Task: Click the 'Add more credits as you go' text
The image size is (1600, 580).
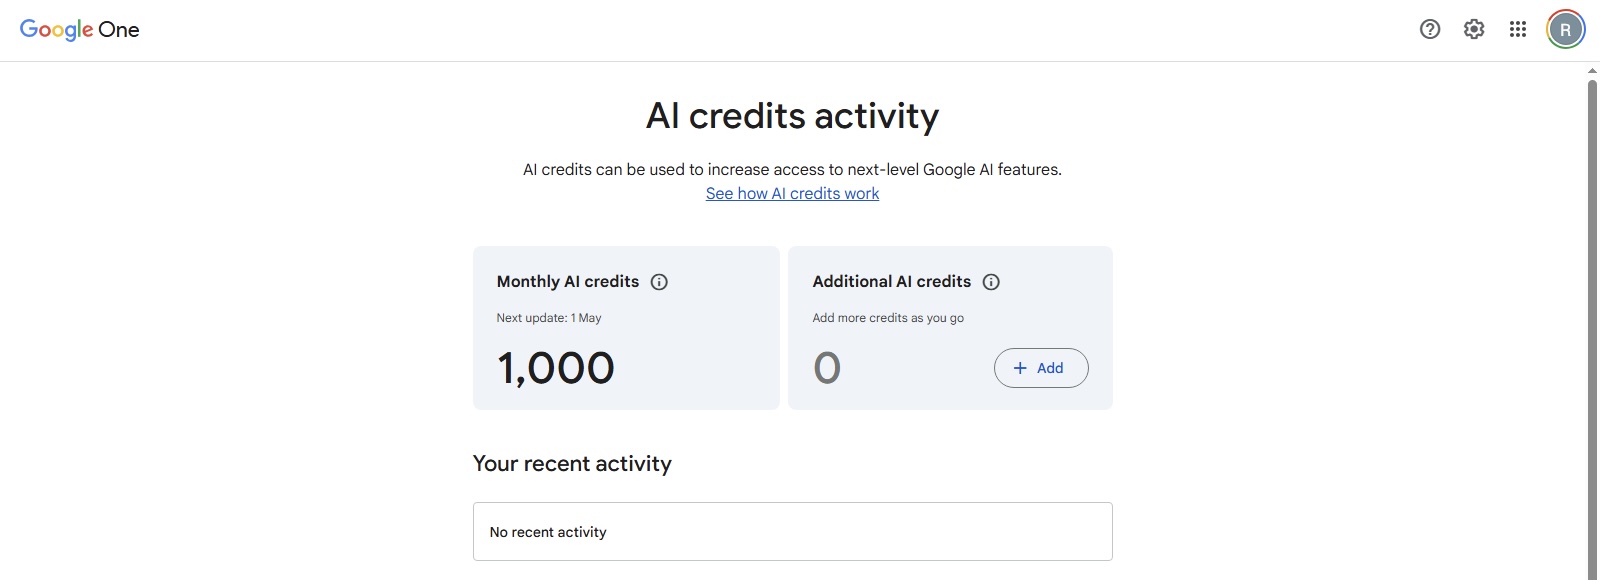Action: 888,318
